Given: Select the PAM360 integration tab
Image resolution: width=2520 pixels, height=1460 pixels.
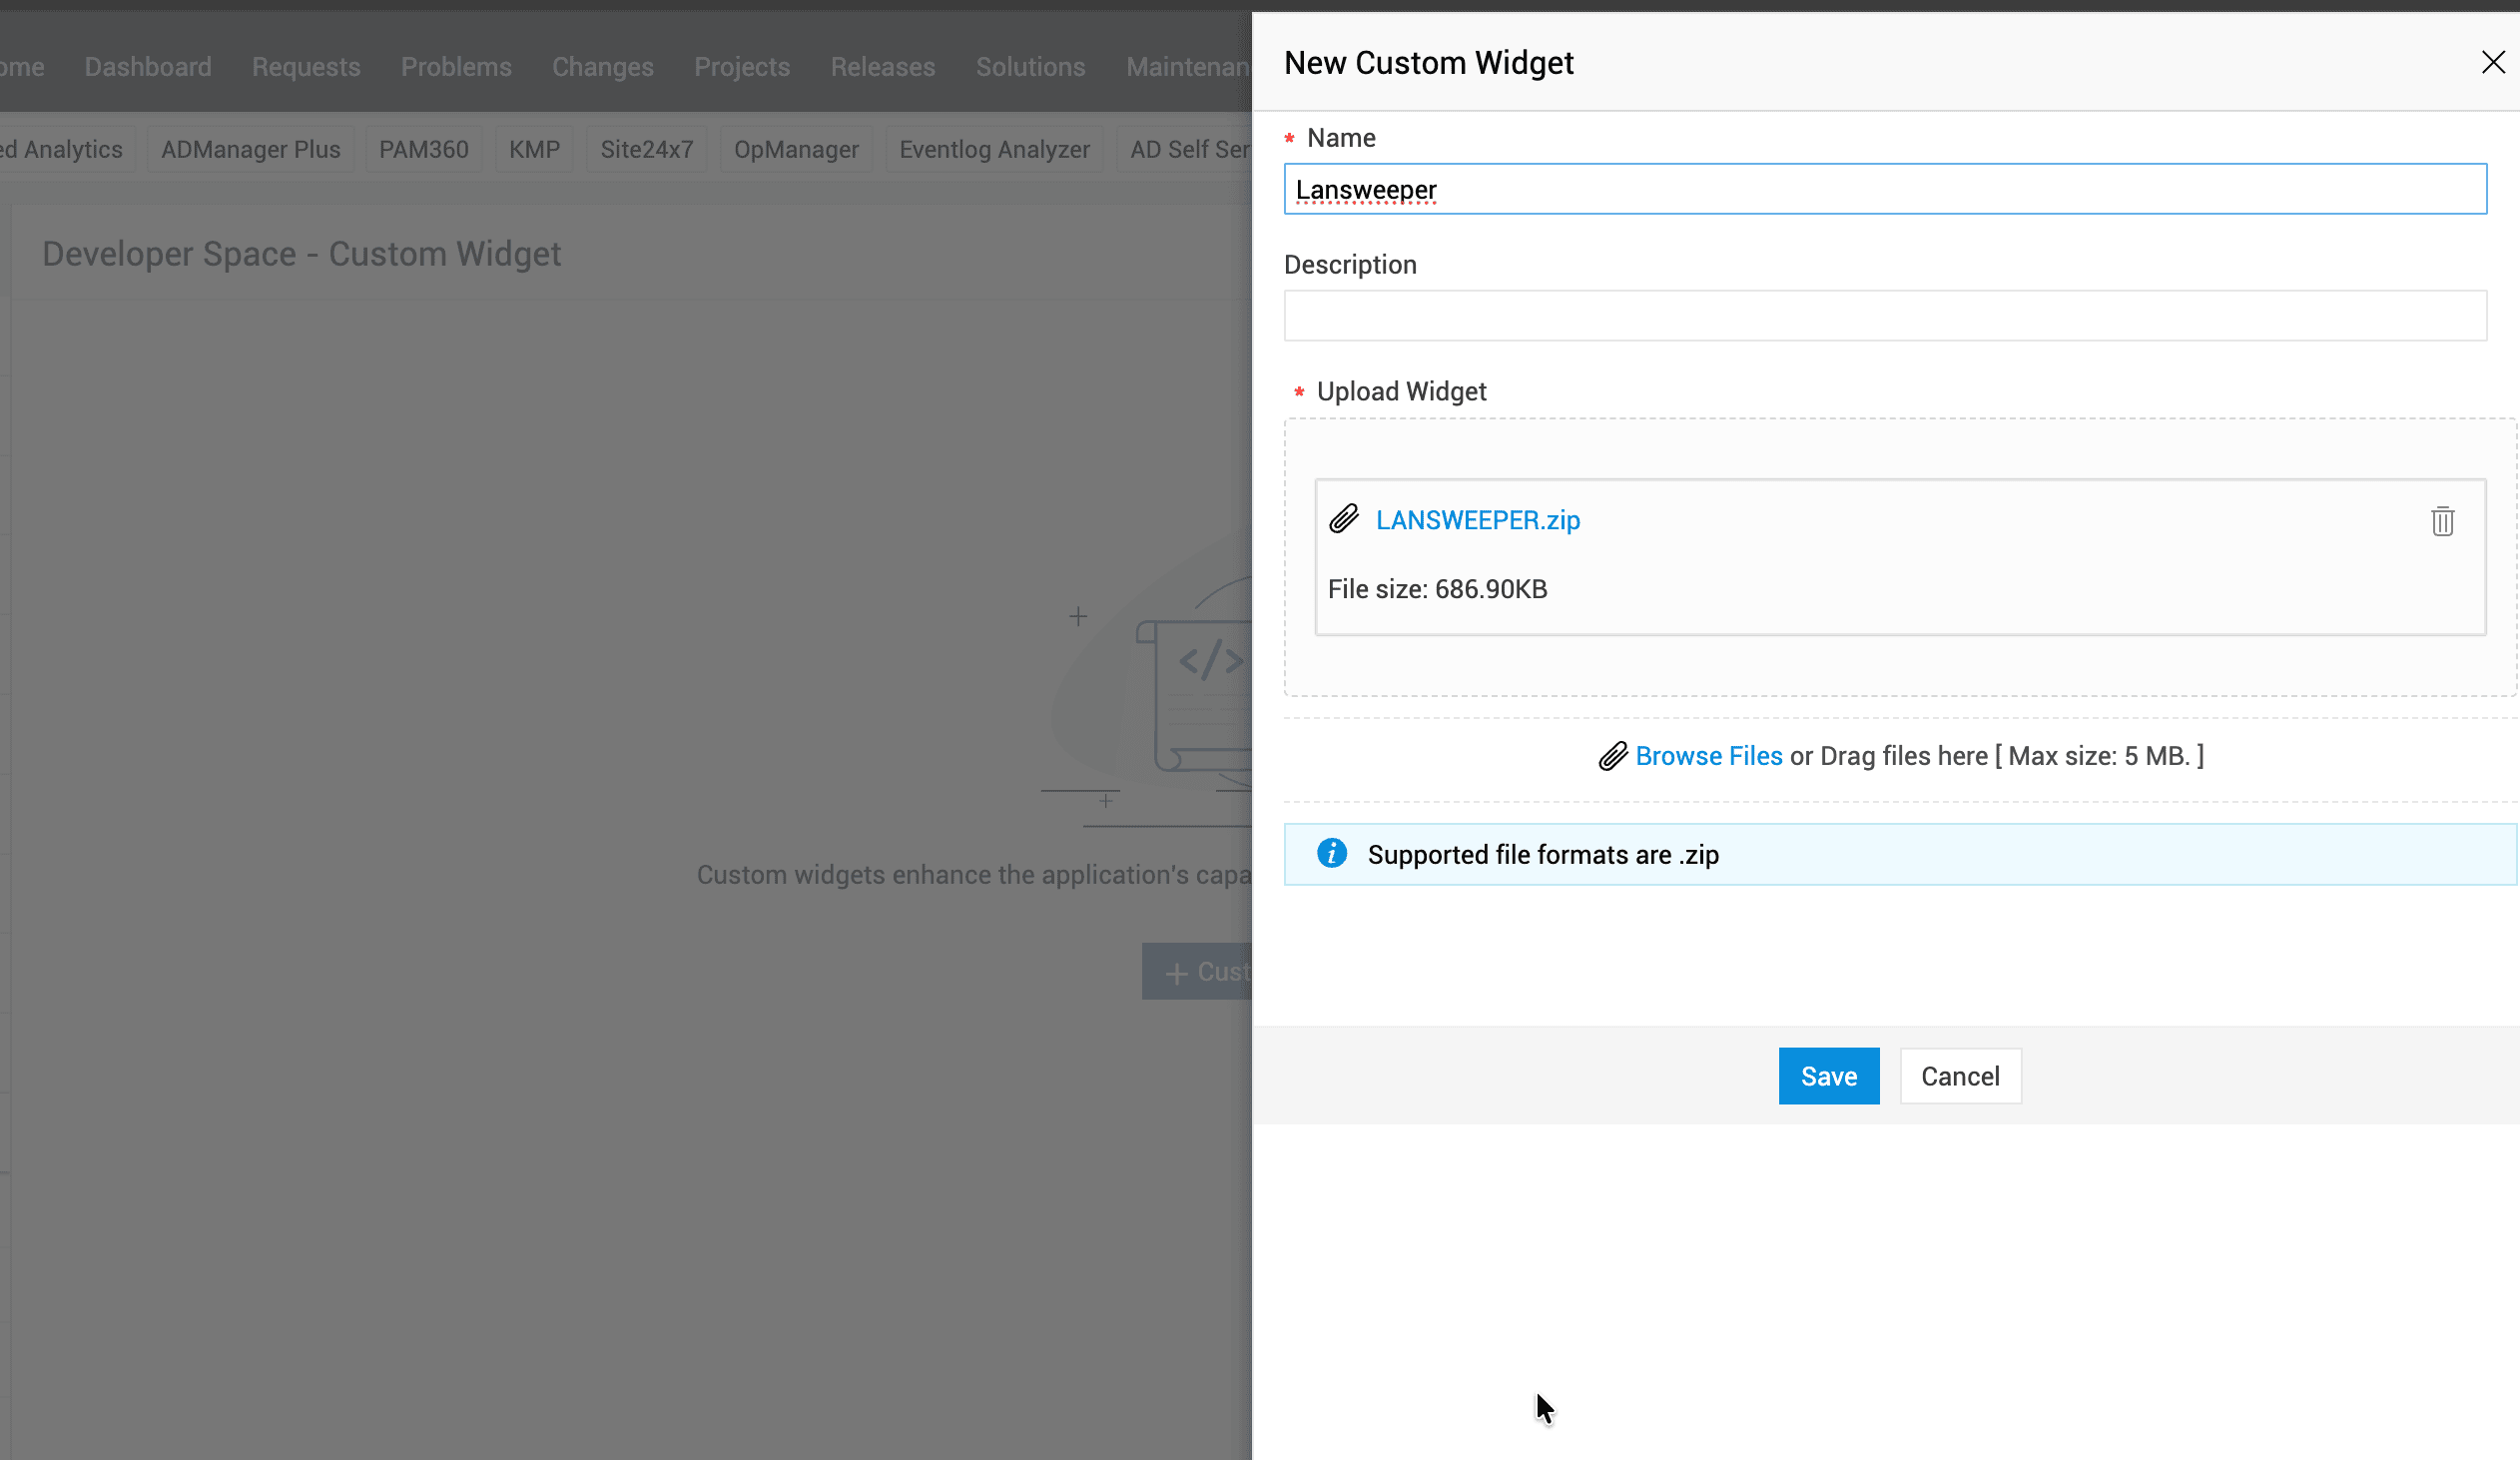Looking at the screenshot, I should [423, 149].
